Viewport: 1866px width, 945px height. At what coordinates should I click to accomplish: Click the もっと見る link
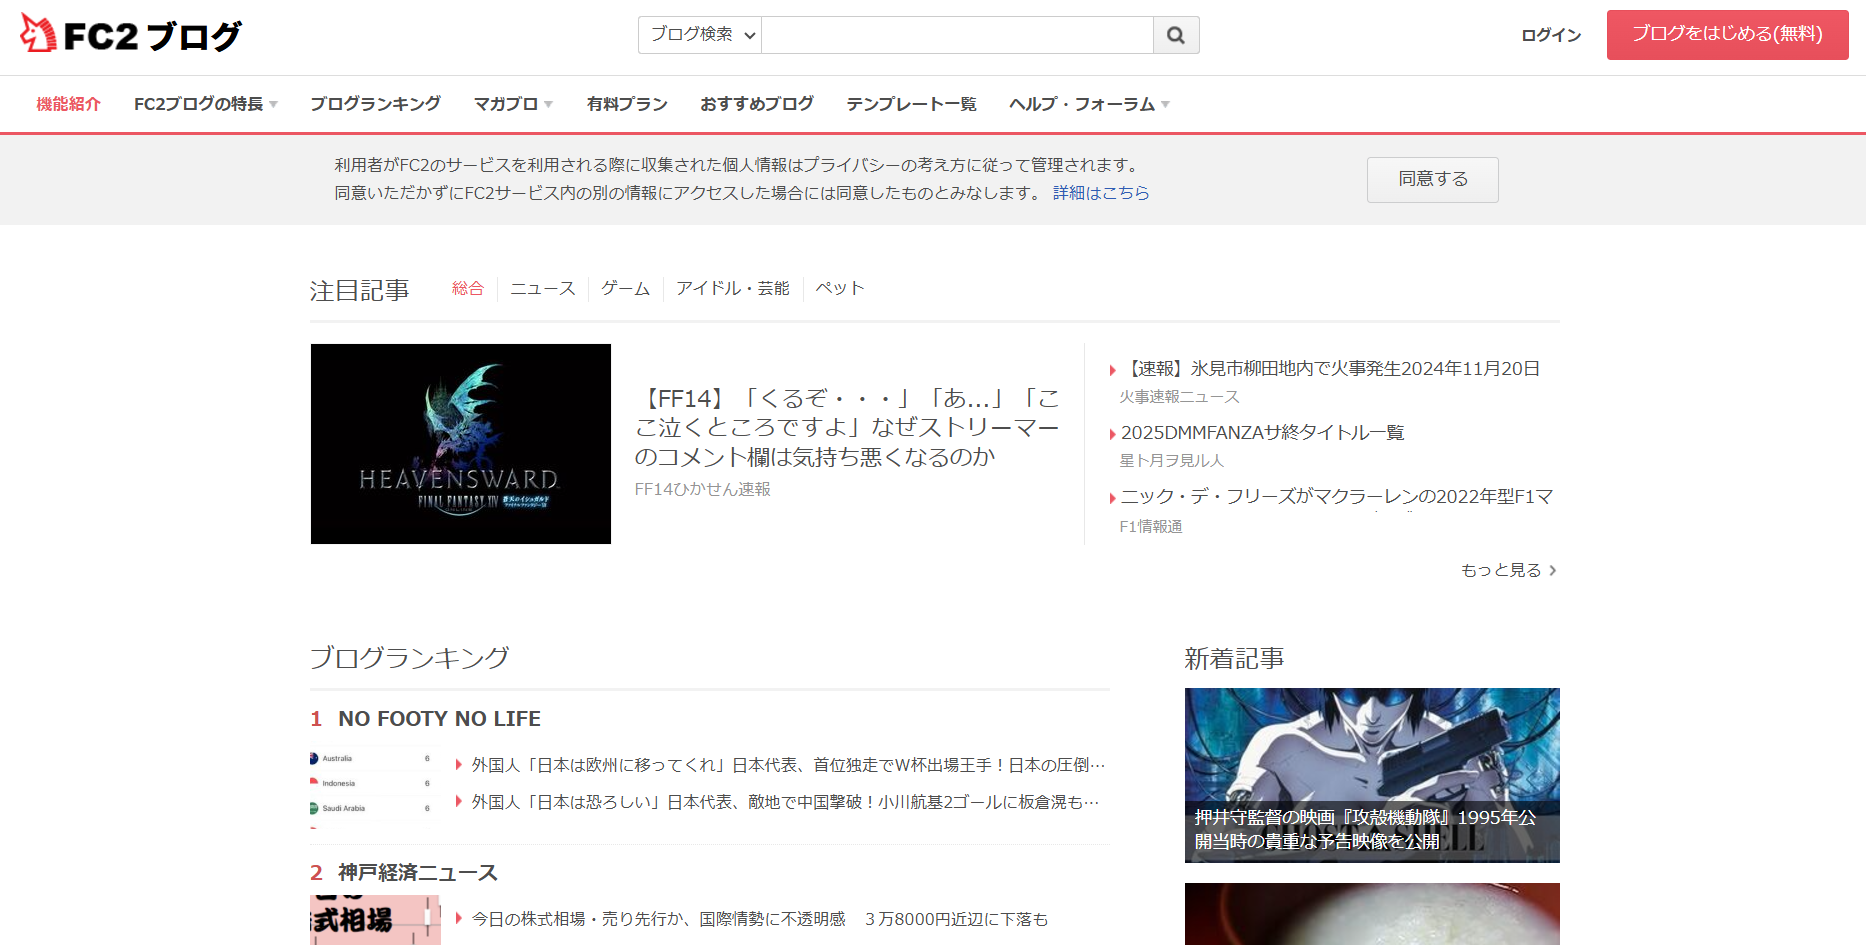1509,570
